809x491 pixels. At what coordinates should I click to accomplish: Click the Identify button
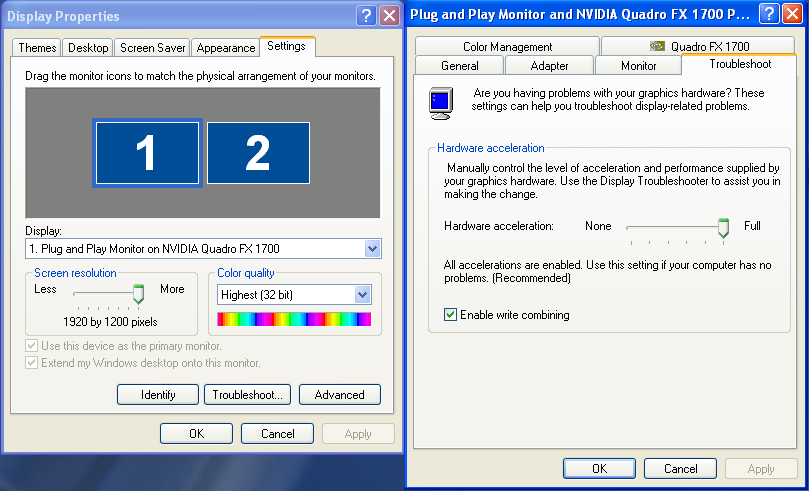click(158, 395)
